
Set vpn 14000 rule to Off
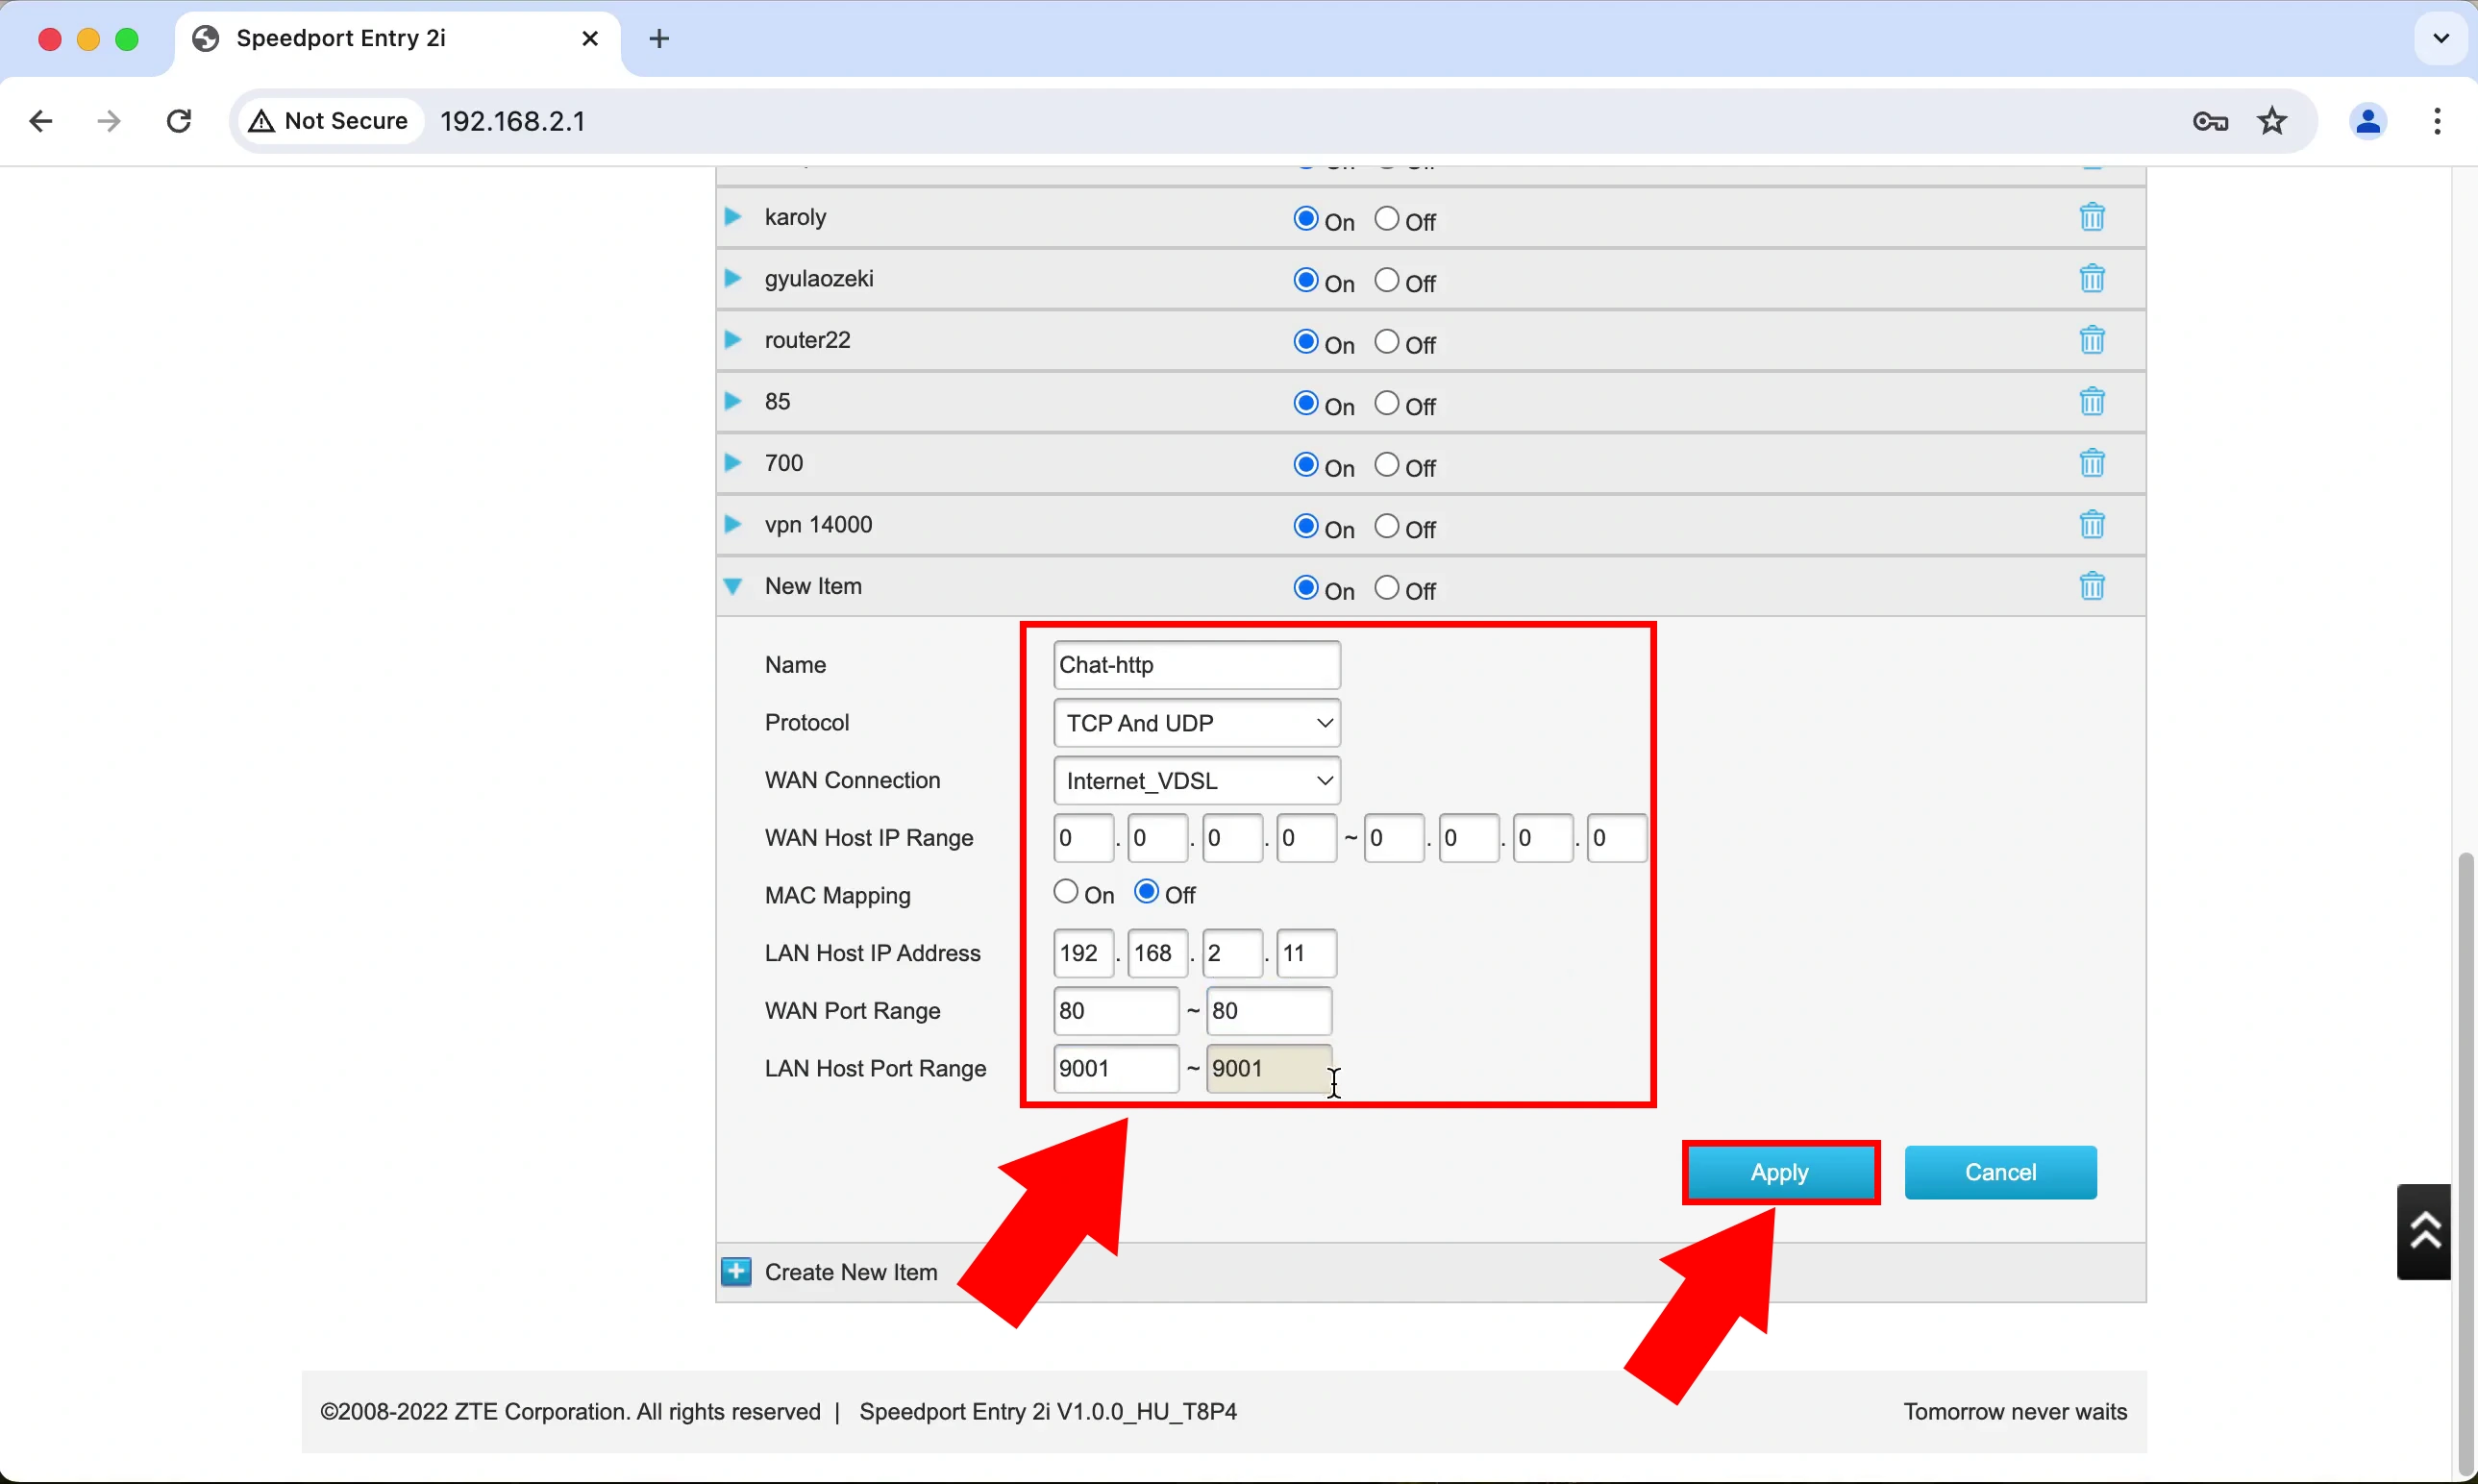pos(1386,527)
